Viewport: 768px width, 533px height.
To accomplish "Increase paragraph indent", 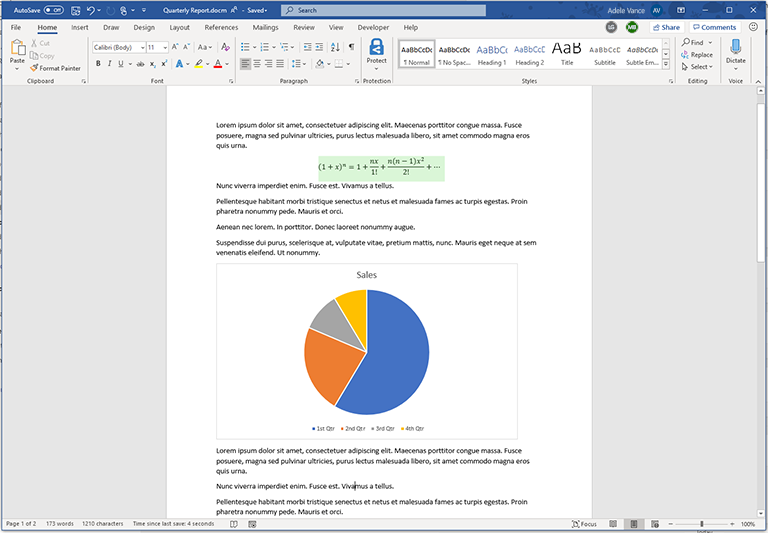I will (x=319, y=47).
